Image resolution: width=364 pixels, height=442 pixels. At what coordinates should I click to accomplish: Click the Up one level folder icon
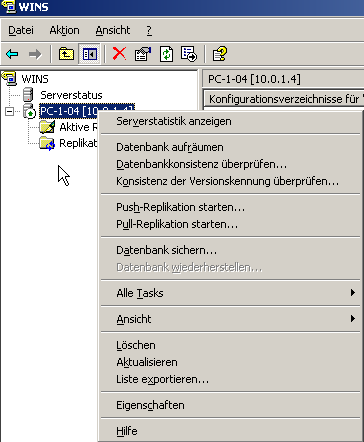(x=66, y=54)
